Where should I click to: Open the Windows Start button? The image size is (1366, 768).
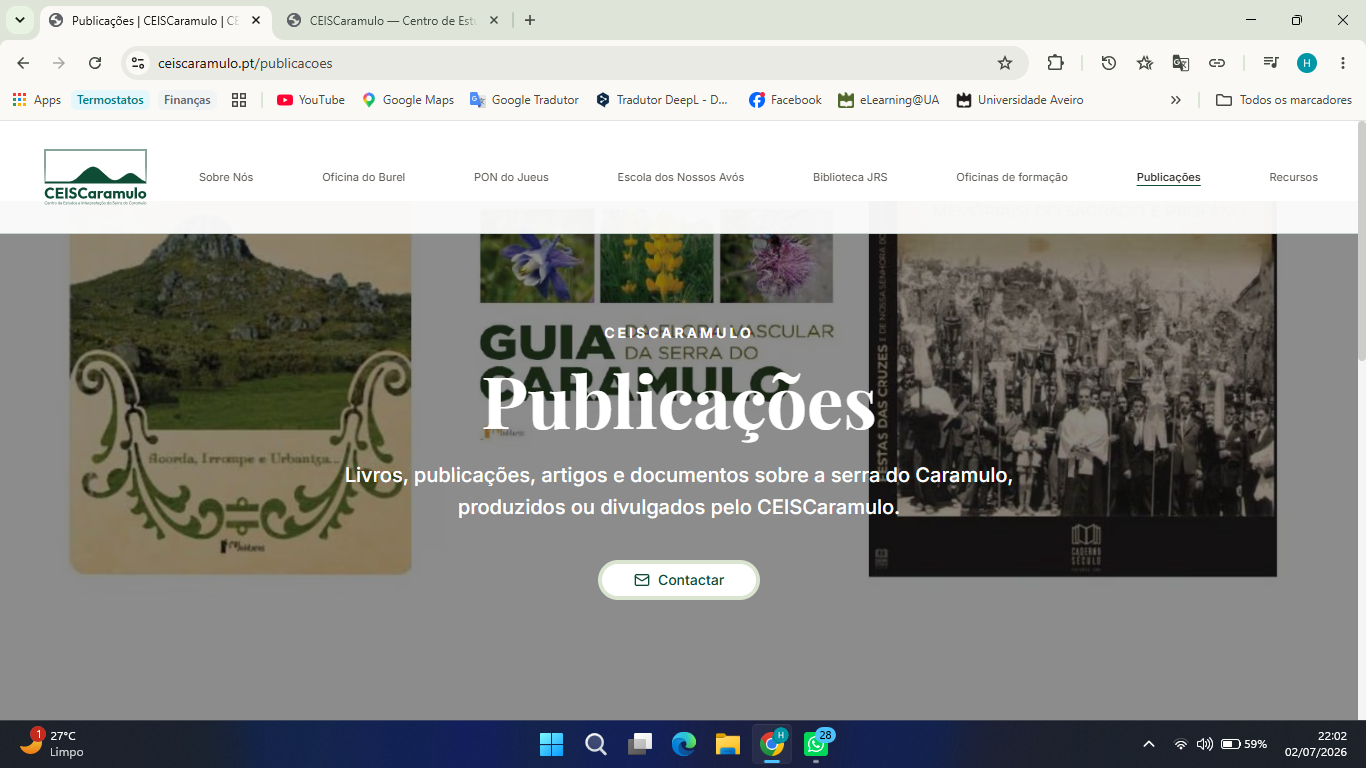tap(551, 744)
